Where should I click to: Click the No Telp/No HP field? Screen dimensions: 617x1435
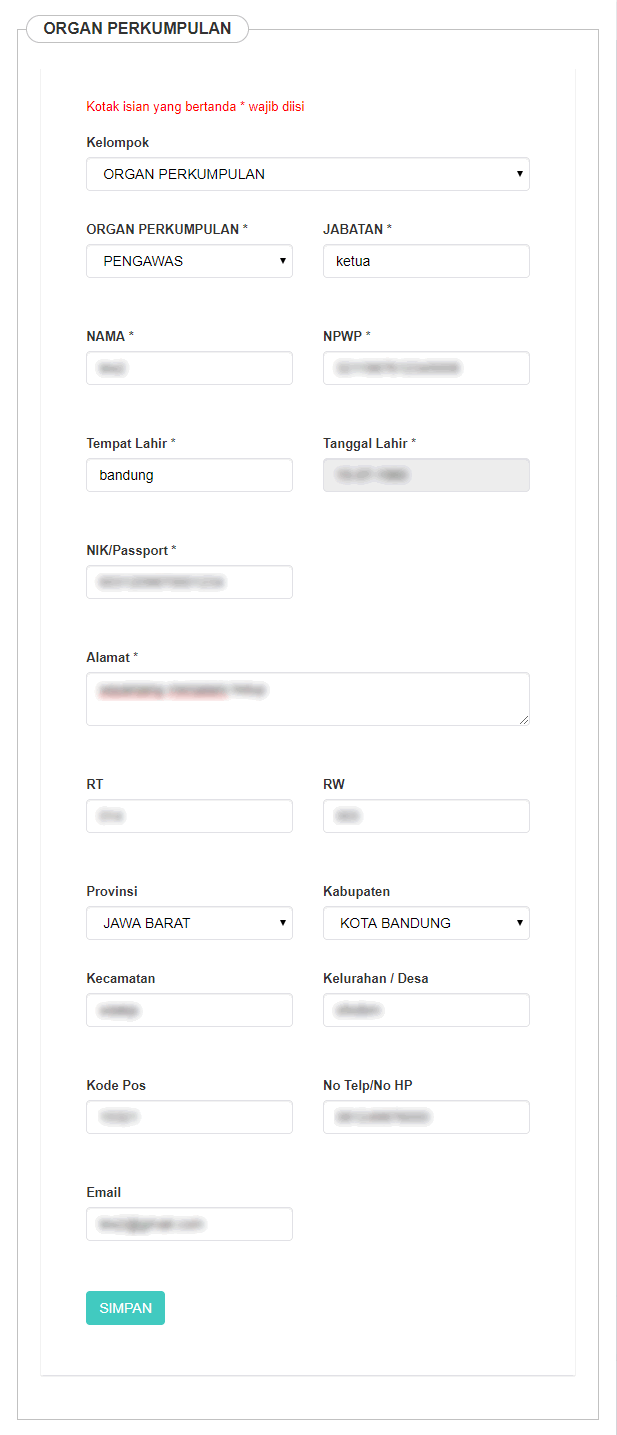coord(426,1117)
